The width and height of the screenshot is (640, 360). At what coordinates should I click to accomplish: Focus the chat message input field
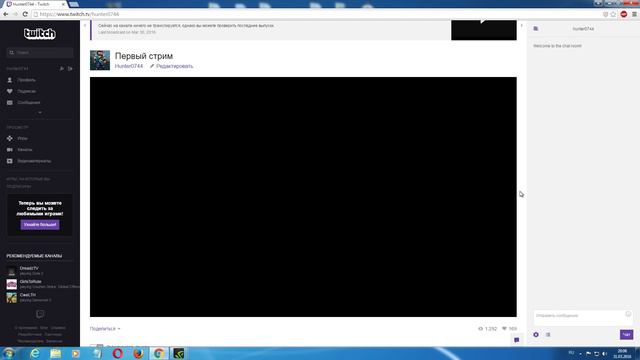583,318
